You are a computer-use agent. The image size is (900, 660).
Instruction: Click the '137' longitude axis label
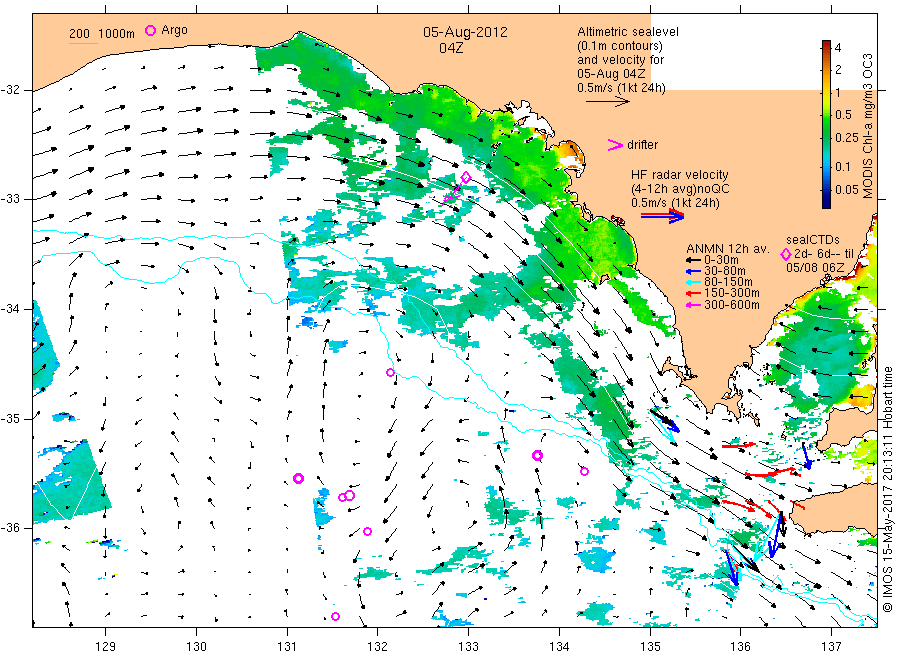coord(831,647)
